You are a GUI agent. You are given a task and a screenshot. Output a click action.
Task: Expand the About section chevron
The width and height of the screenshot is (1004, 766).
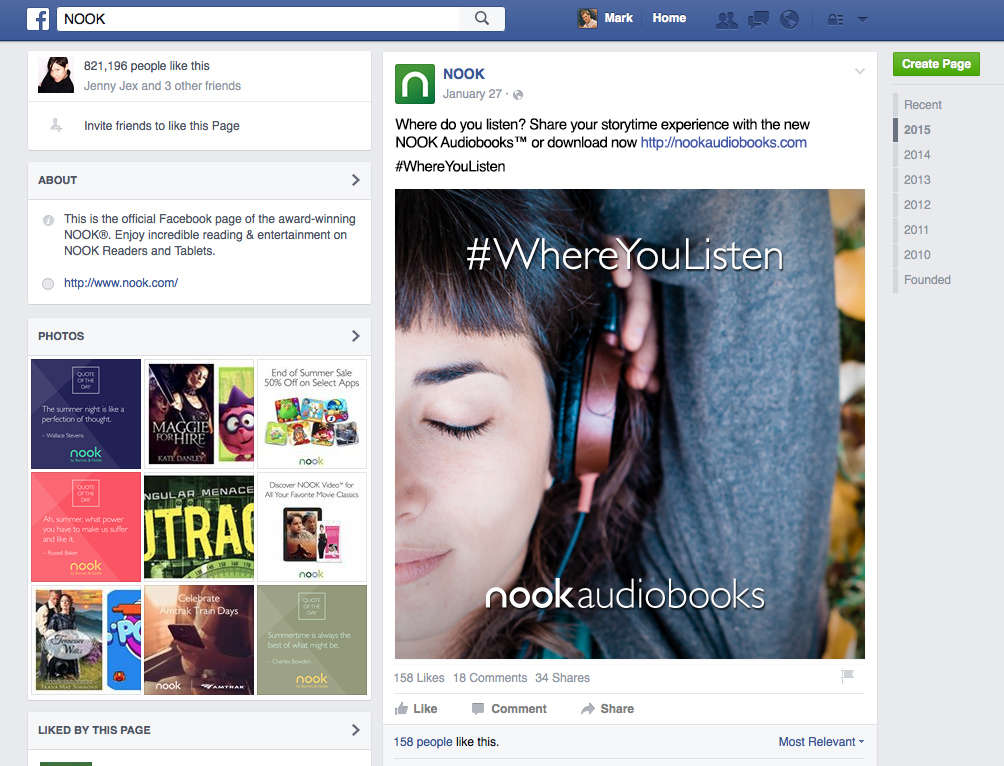[x=356, y=180]
